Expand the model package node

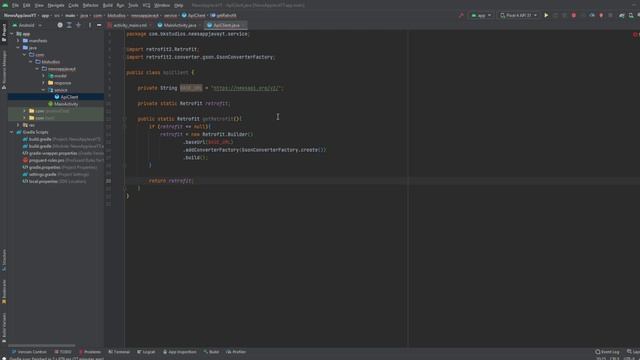point(43,76)
